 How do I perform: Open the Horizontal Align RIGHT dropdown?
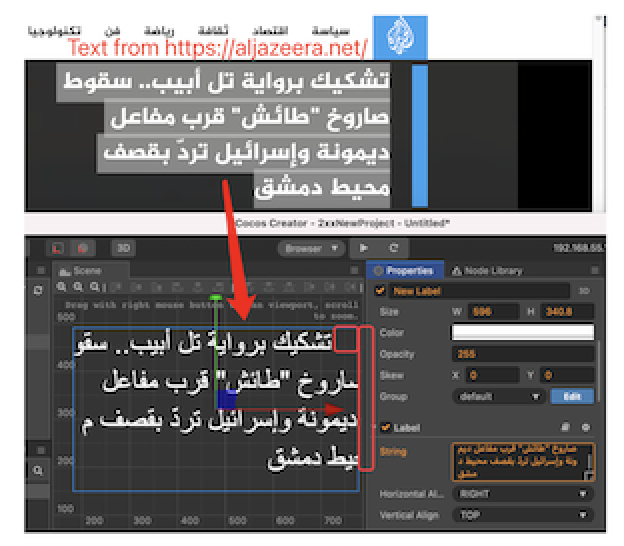pyautogui.click(x=523, y=494)
